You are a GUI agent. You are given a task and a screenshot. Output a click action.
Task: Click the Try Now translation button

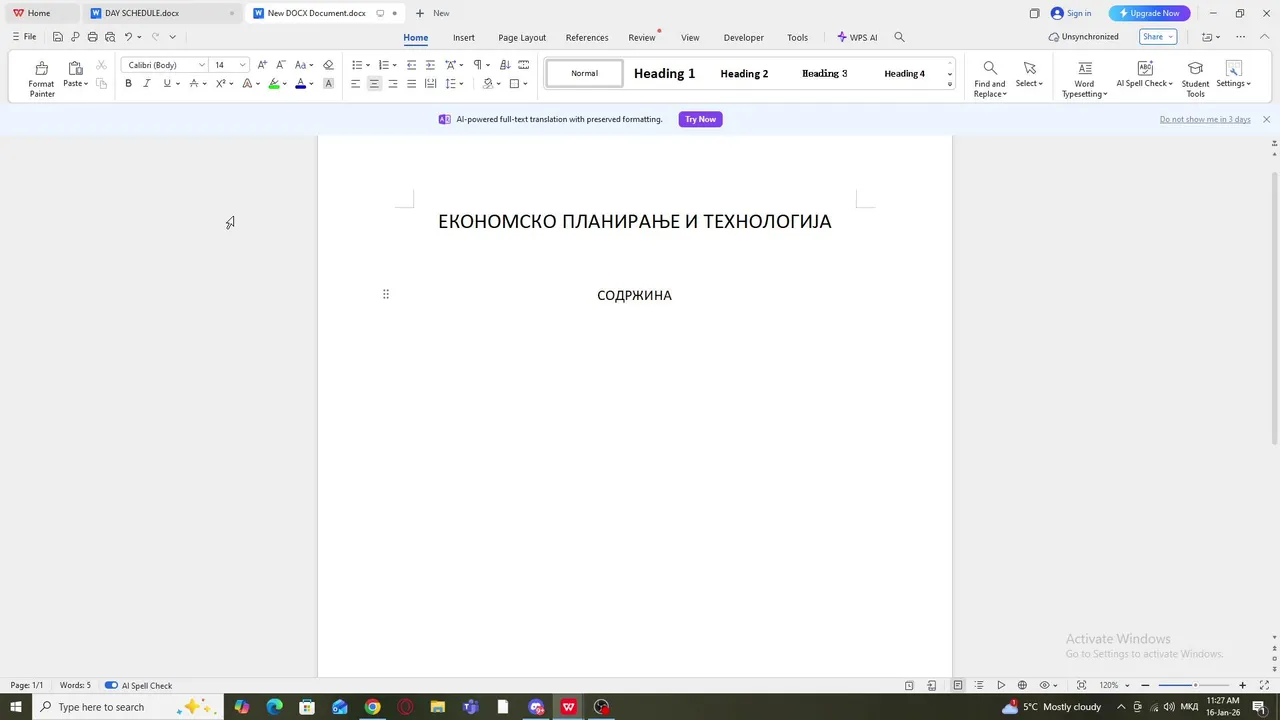pyautogui.click(x=700, y=119)
